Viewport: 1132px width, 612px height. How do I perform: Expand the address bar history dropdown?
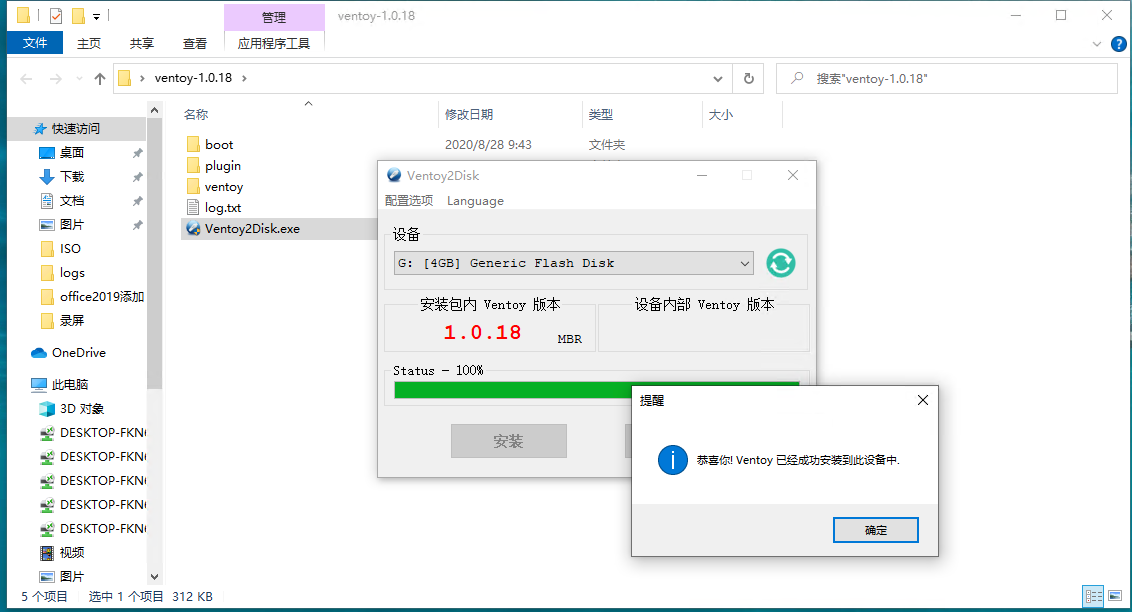(717, 79)
